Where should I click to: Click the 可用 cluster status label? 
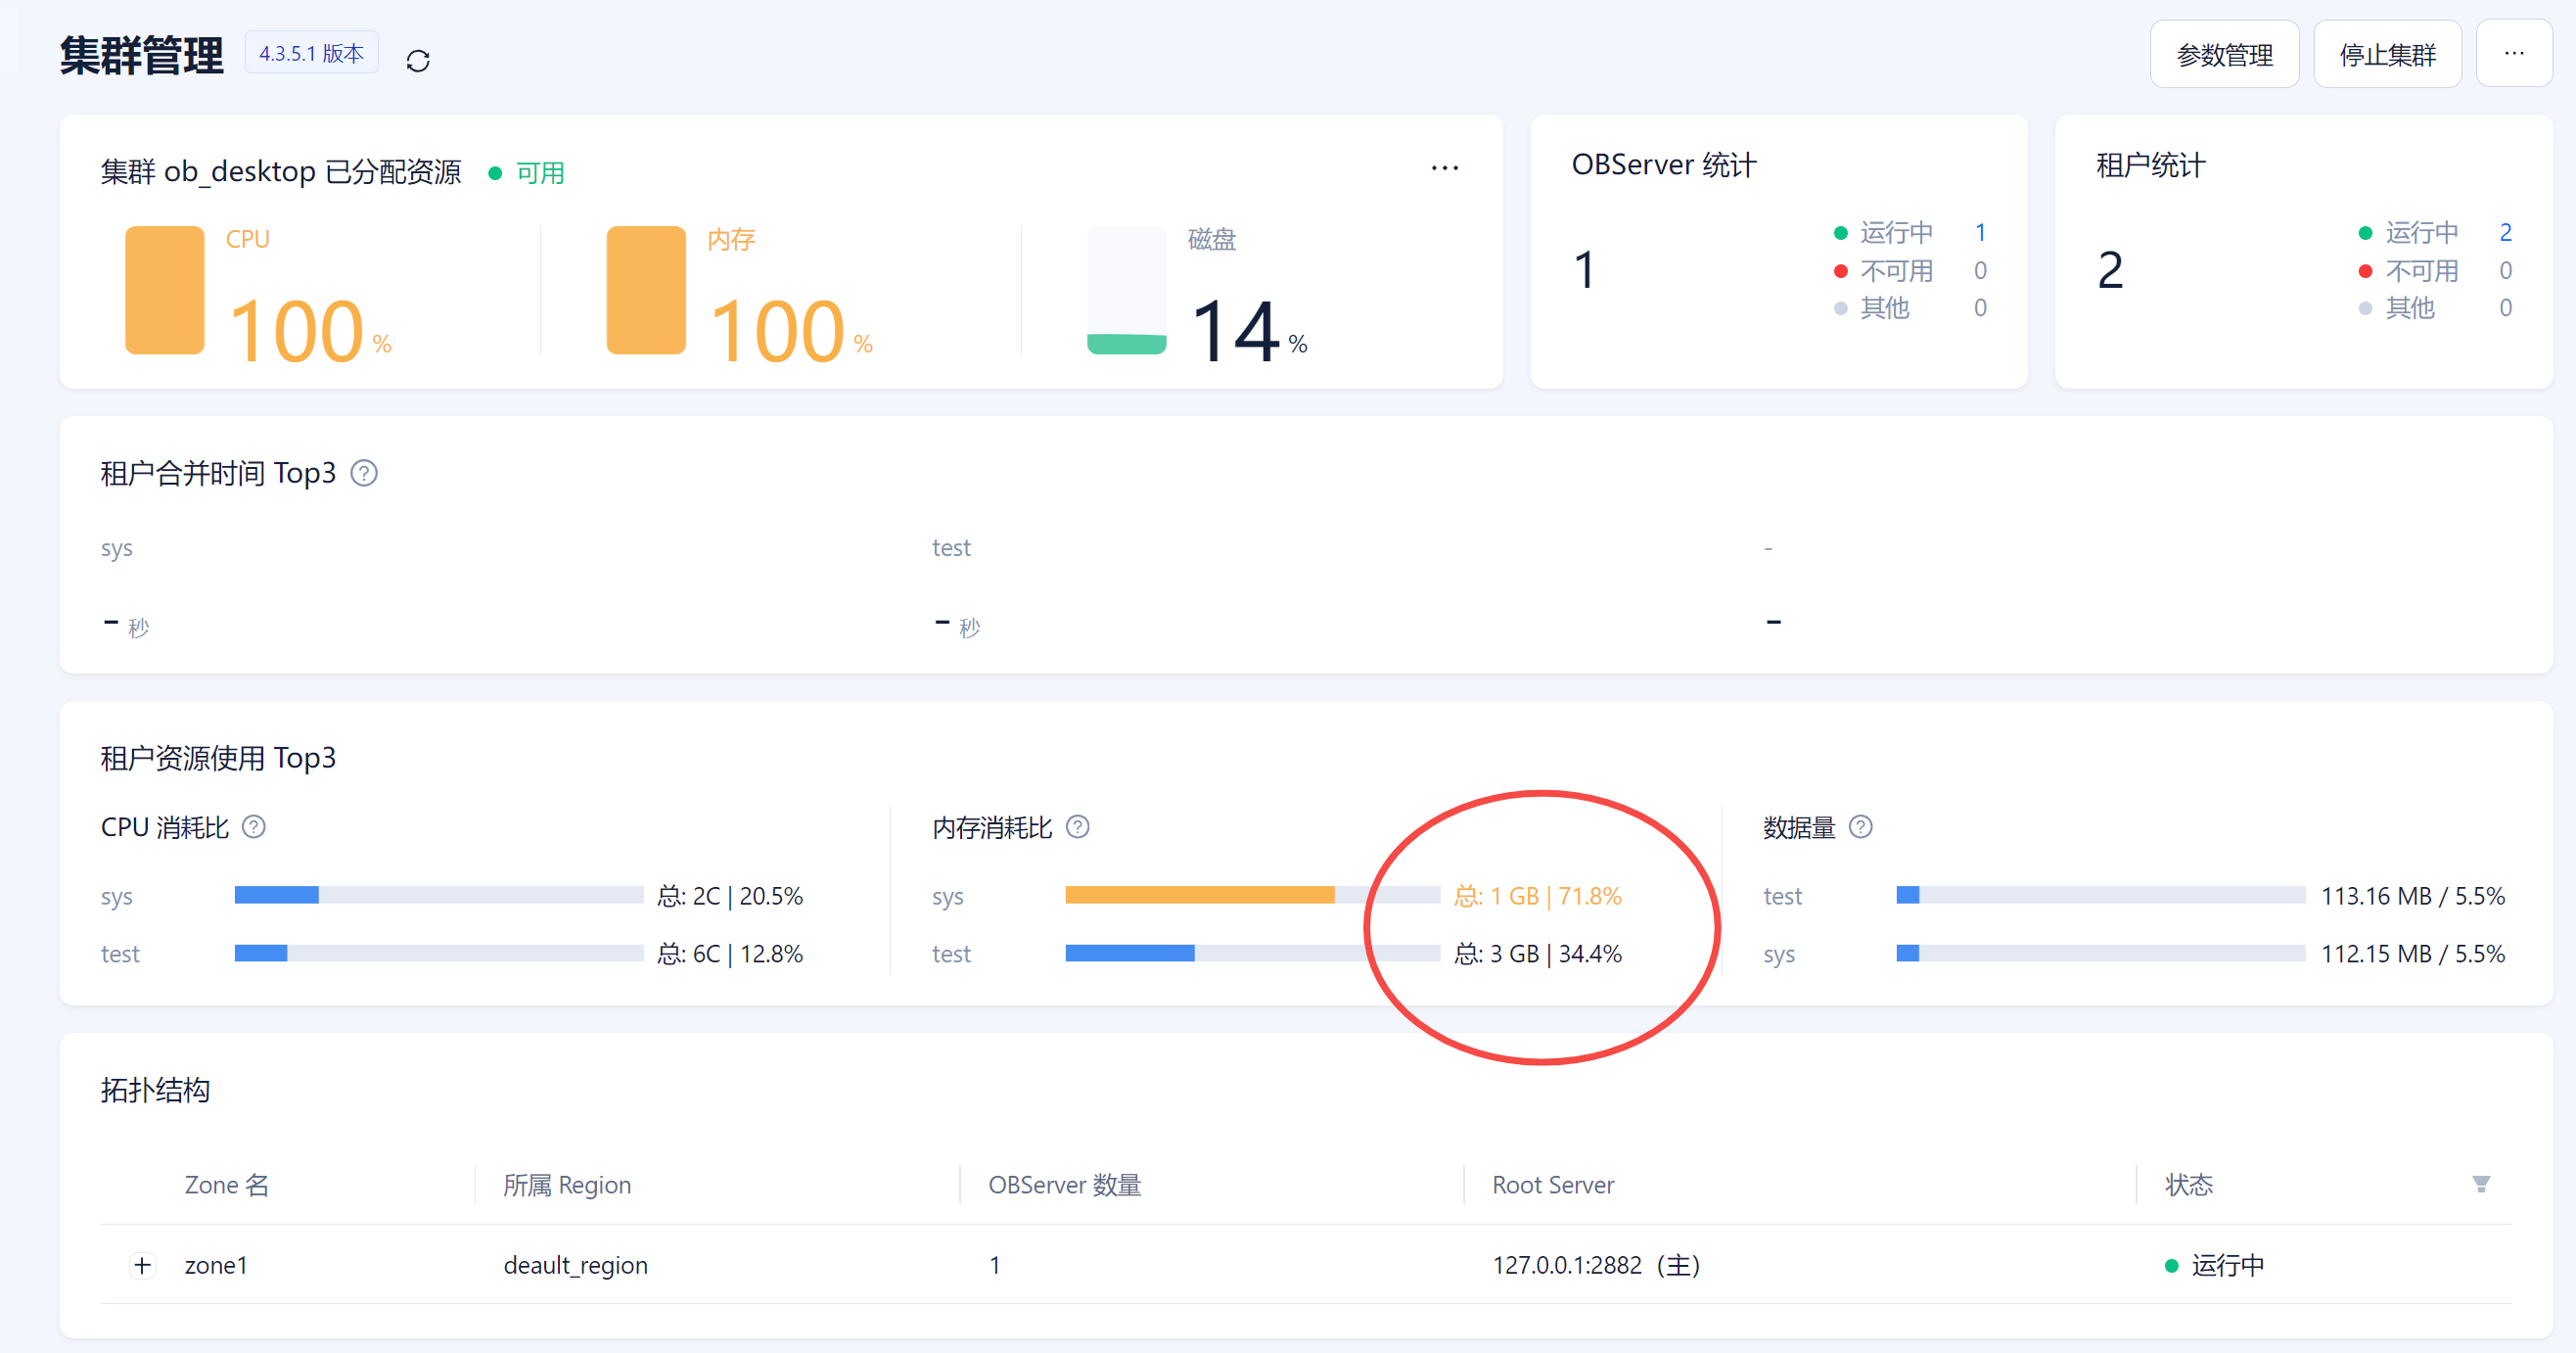coord(540,173)
